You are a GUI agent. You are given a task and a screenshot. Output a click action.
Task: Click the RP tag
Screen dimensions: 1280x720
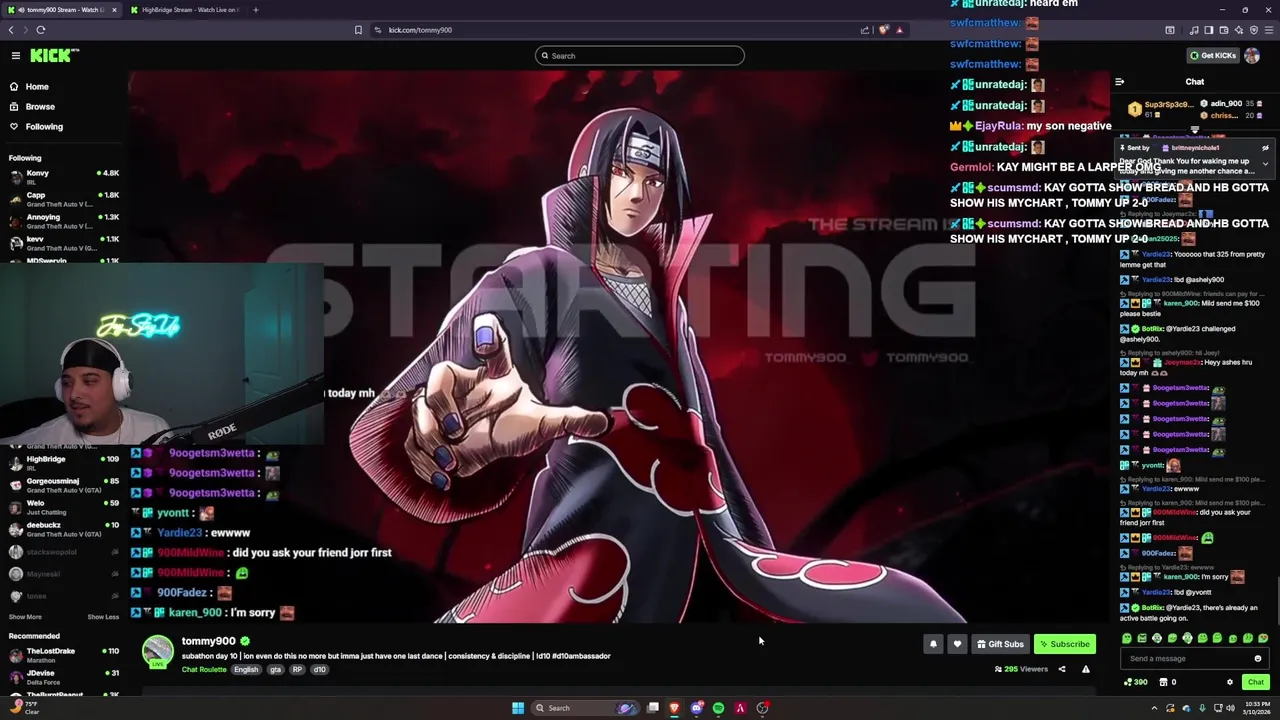[297, 669]
